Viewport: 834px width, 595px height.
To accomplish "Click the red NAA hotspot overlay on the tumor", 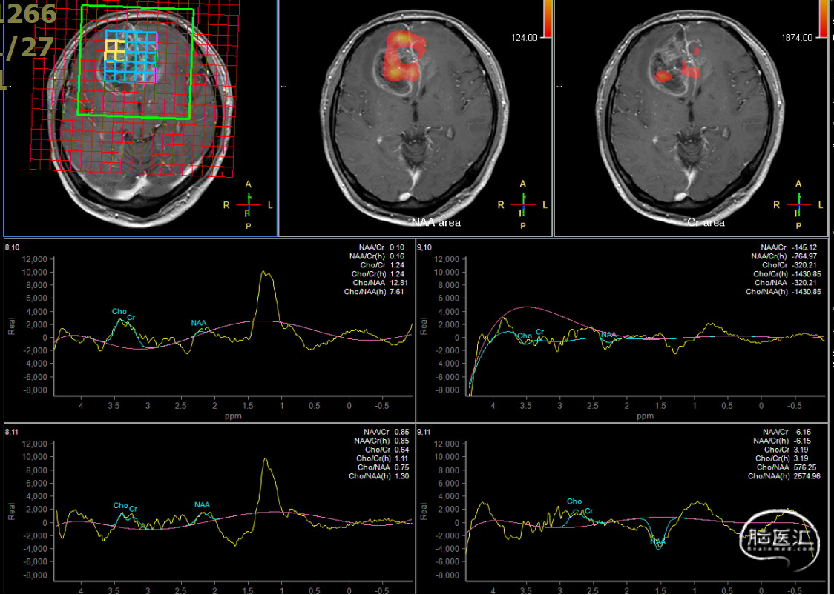I will (x=404, y=55).
